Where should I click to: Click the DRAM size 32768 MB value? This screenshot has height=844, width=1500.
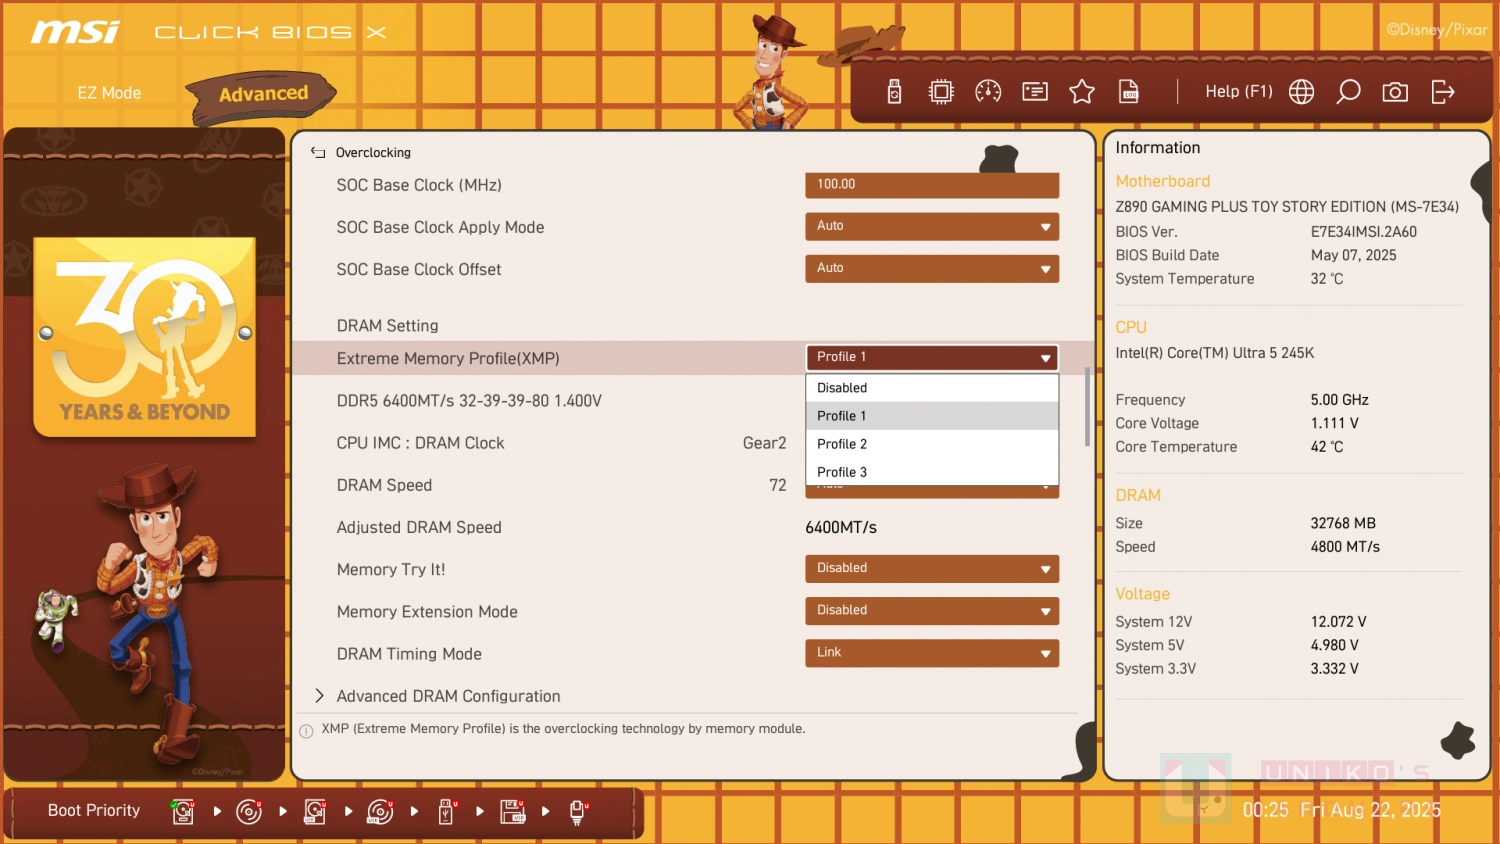point(1343,523)
